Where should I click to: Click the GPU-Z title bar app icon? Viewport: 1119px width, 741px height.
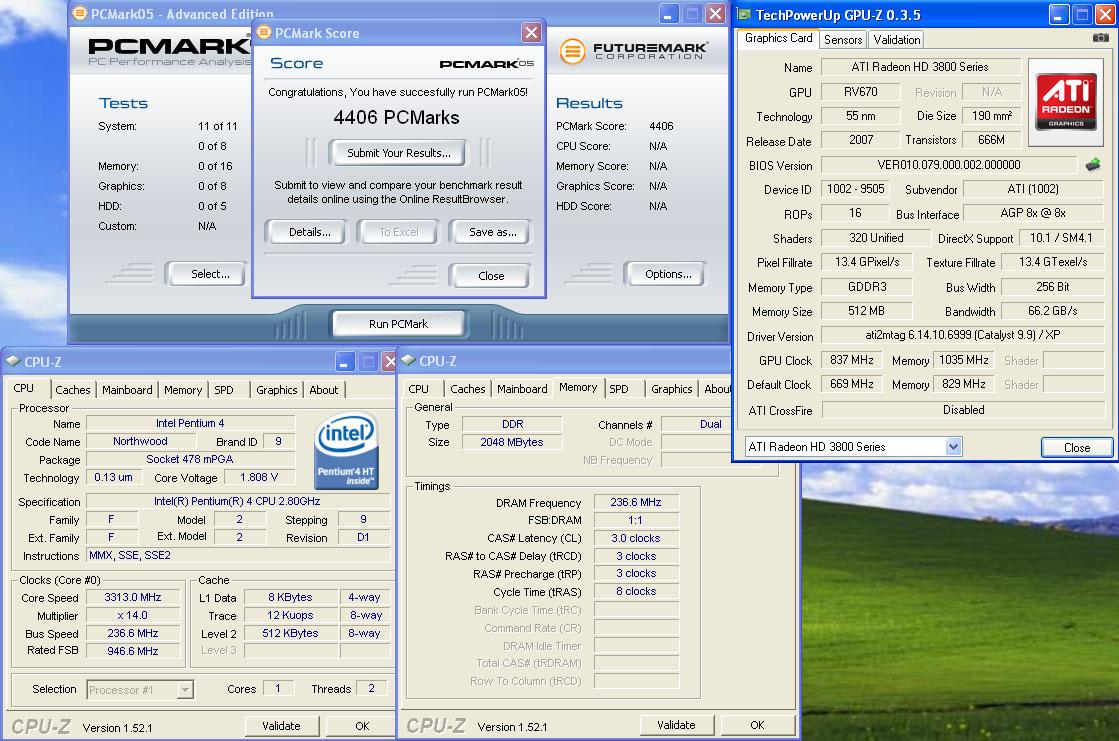point(744,14)
